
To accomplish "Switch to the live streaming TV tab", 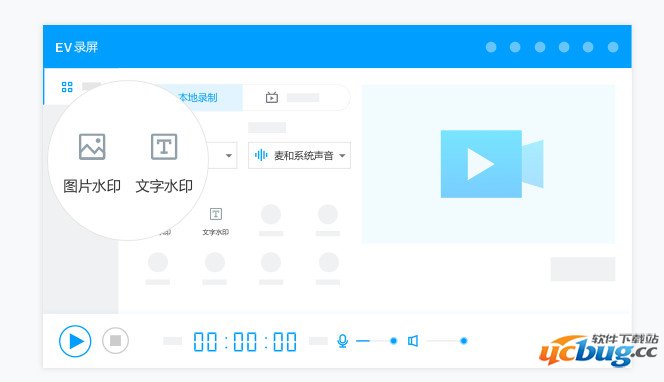I will click(296, 97).
